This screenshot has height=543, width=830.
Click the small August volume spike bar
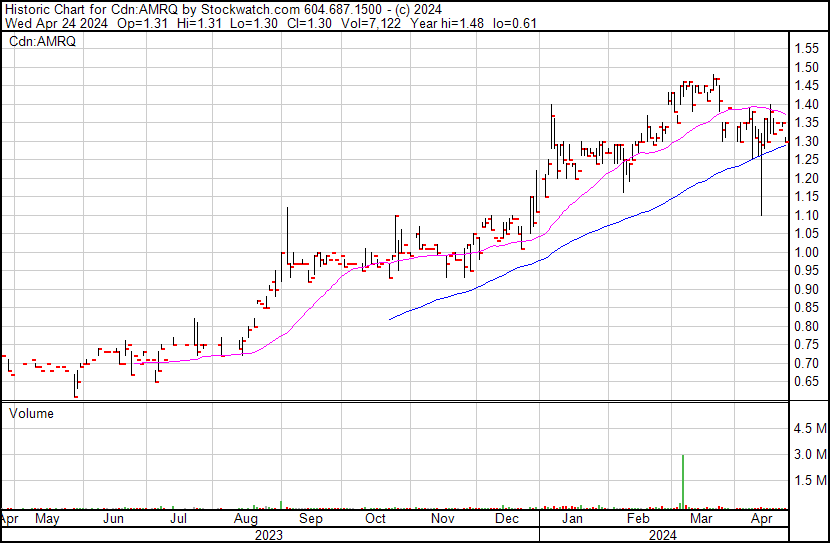pos(281,503)
